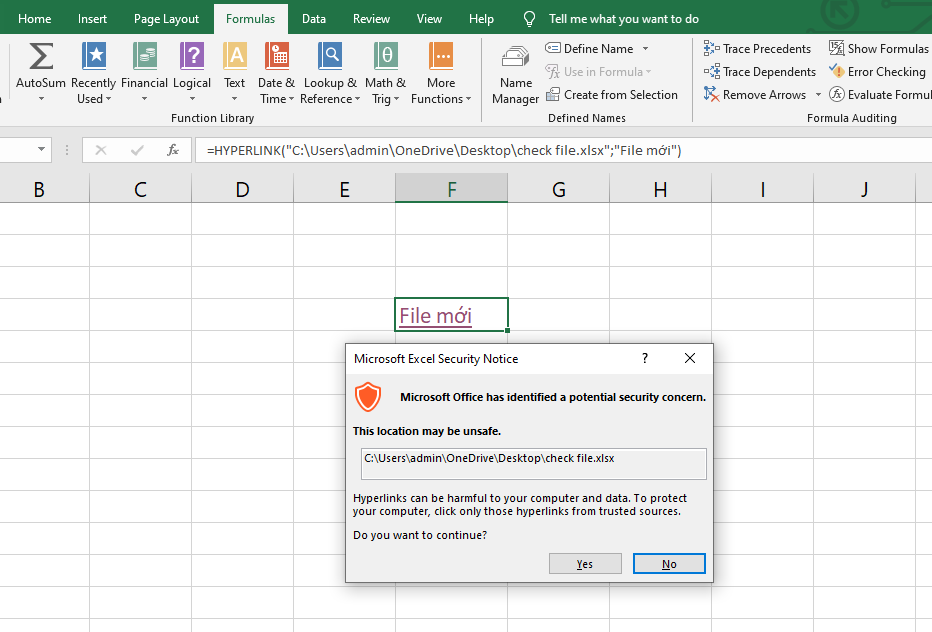This screenshot has height=632, width=932.
Task: Click the File mới hyperlink cell
Action: [436, 316]
